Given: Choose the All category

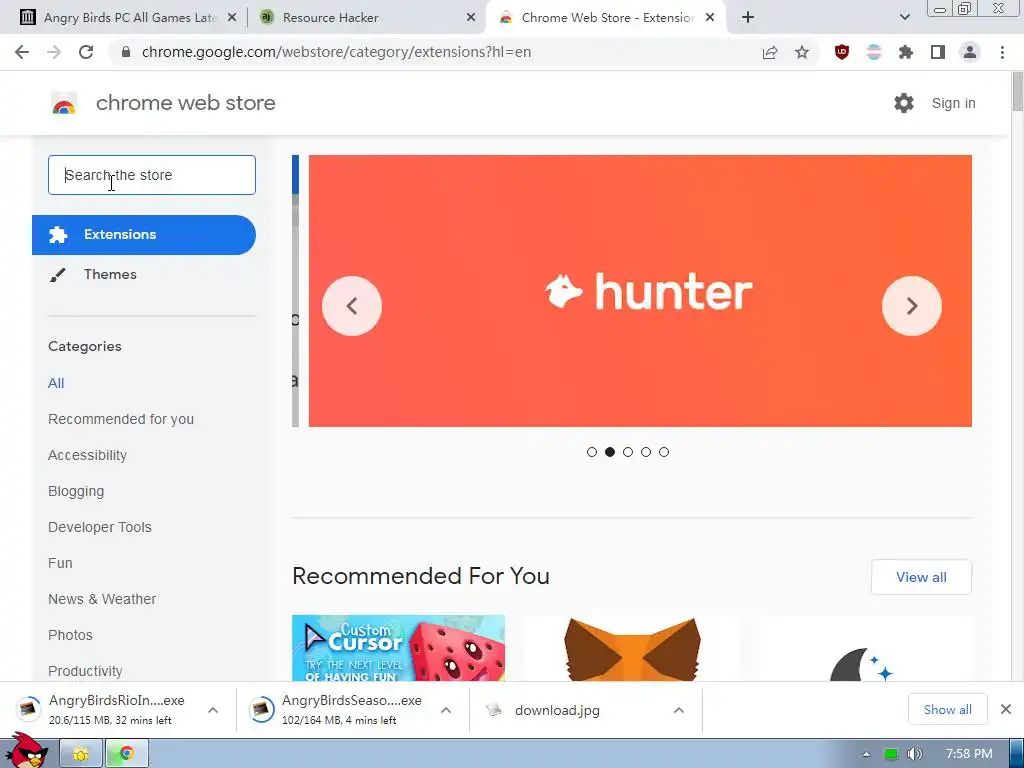Looking at the screenshot, I should tap(56, 383).
